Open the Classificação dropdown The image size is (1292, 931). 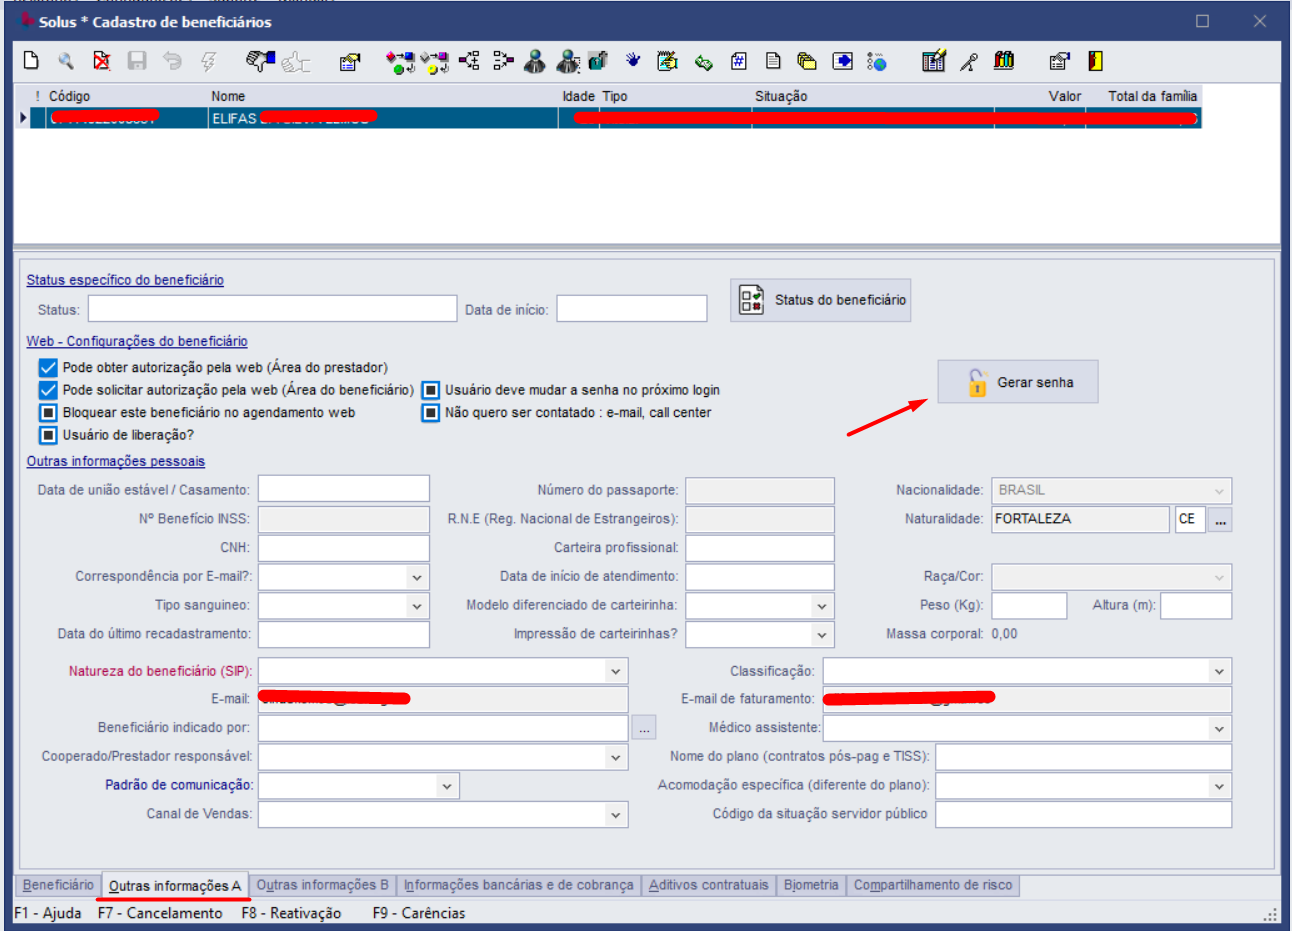[1219, 671]
